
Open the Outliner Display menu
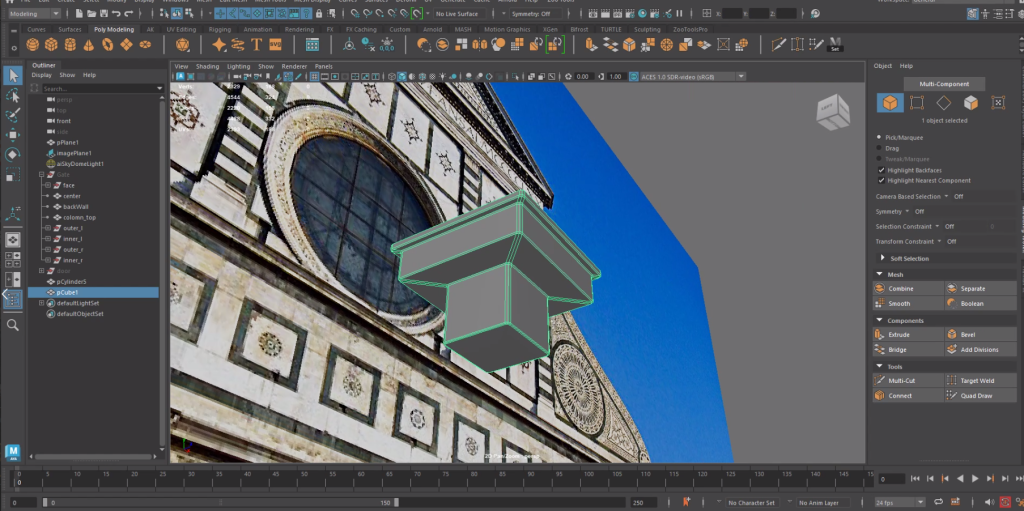(x=41, y=75)
